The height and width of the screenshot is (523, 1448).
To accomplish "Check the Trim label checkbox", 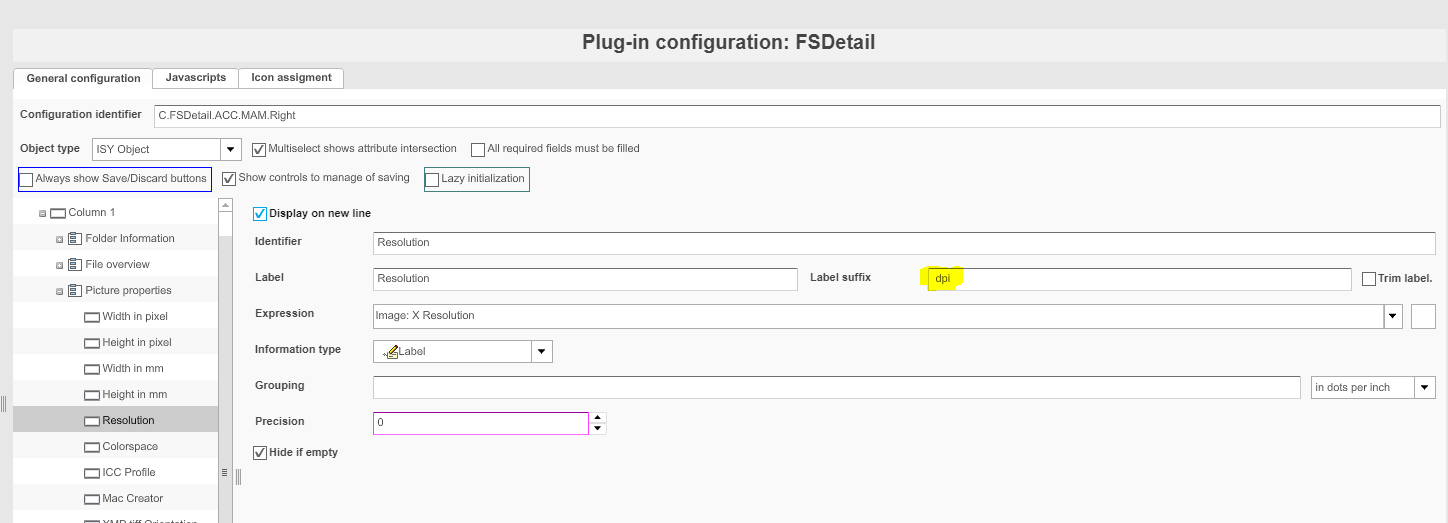I will pos(1369,279).
